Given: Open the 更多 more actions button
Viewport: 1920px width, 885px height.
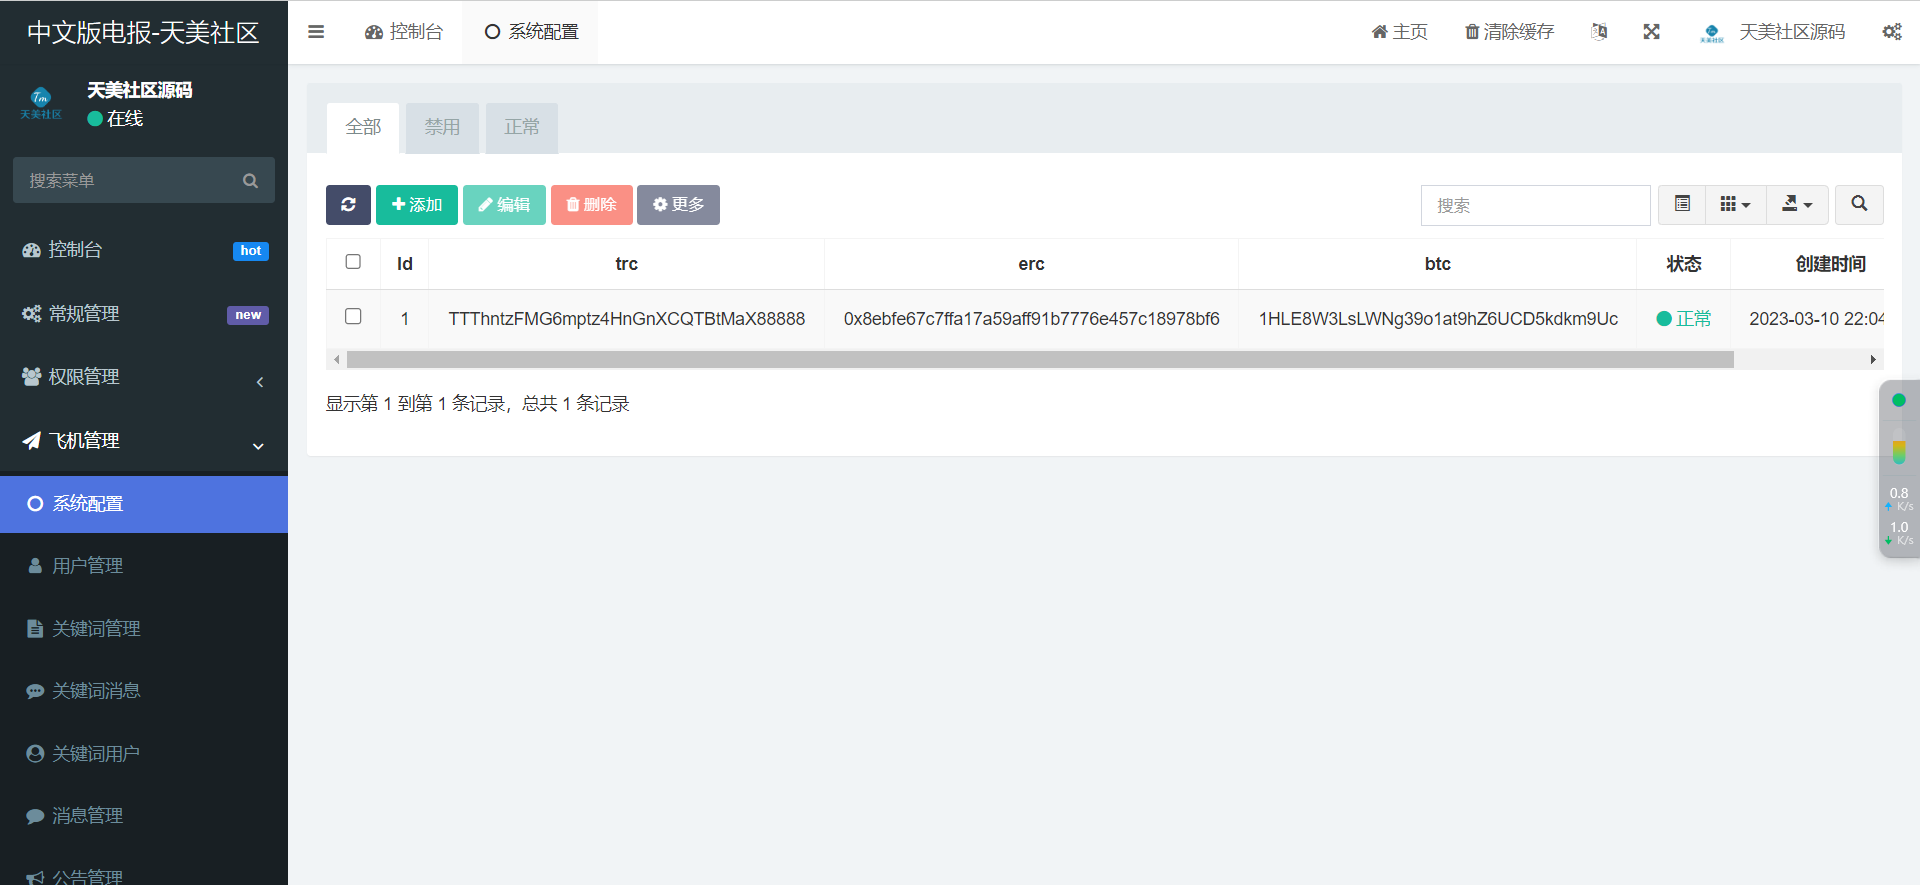Looking at the screenshot, I should tap(678, 205).
